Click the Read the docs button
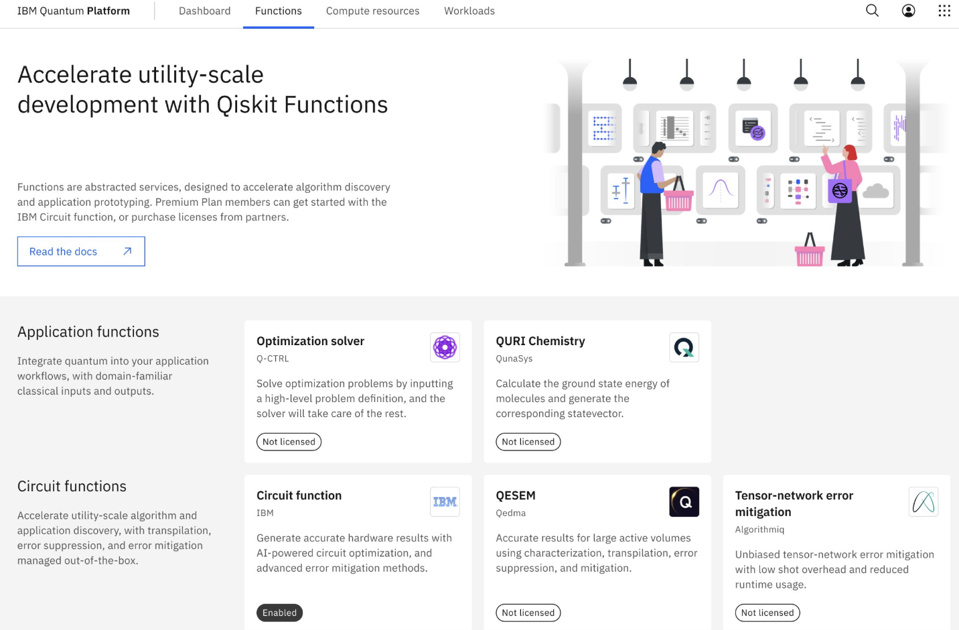The width and height of the screenshot is (959, 630). (x=80, y=251)
